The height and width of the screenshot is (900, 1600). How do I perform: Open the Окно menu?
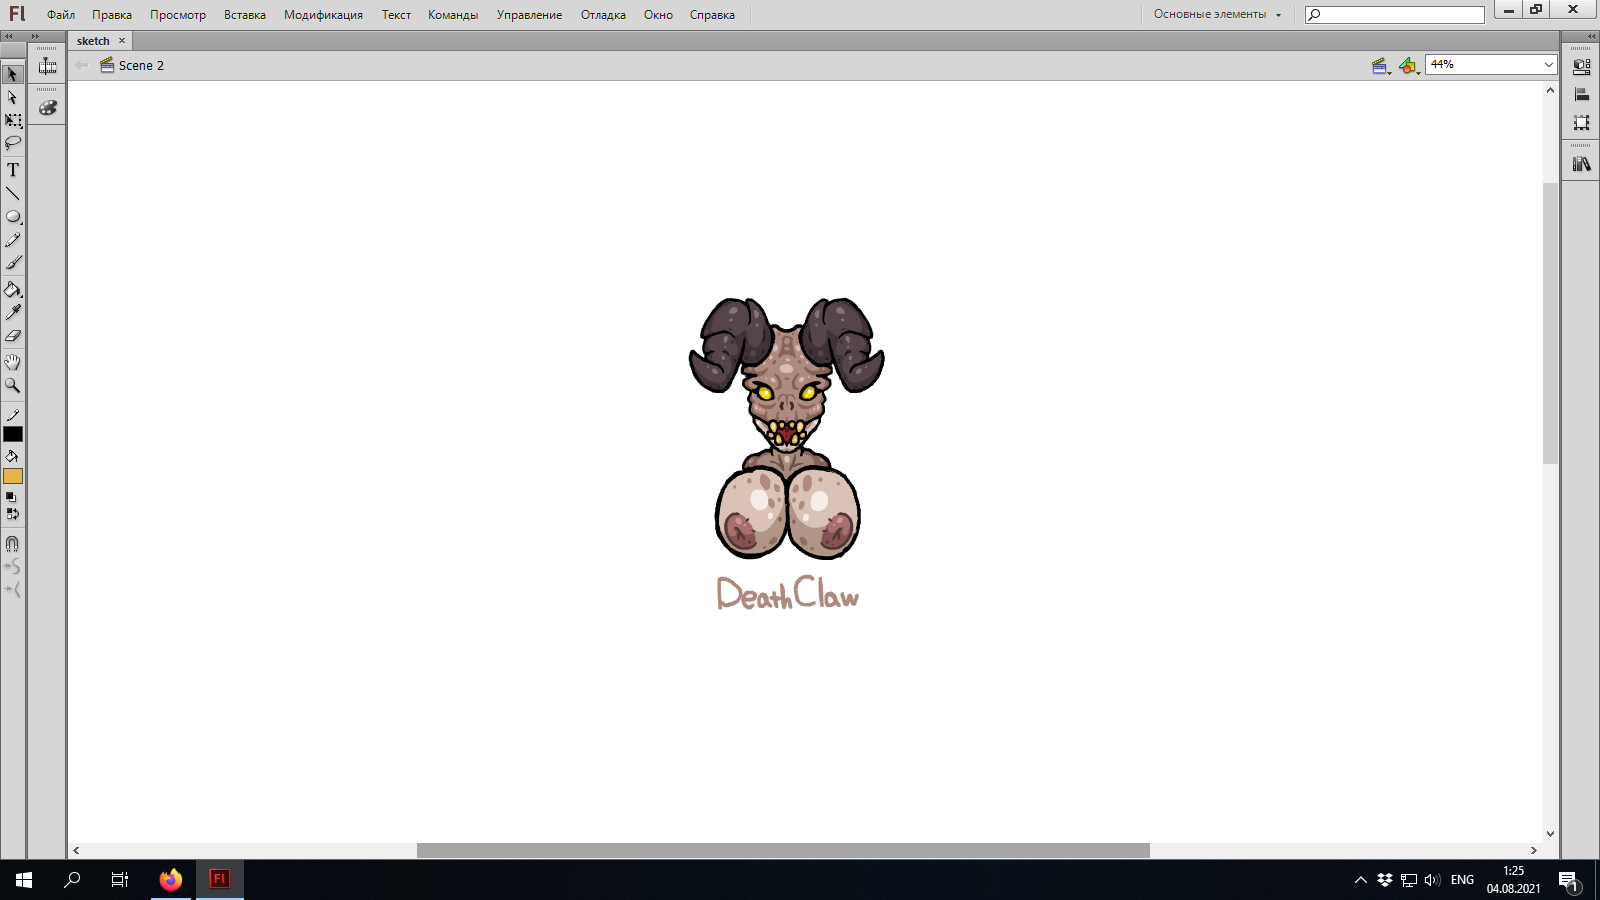click(658, 15)
